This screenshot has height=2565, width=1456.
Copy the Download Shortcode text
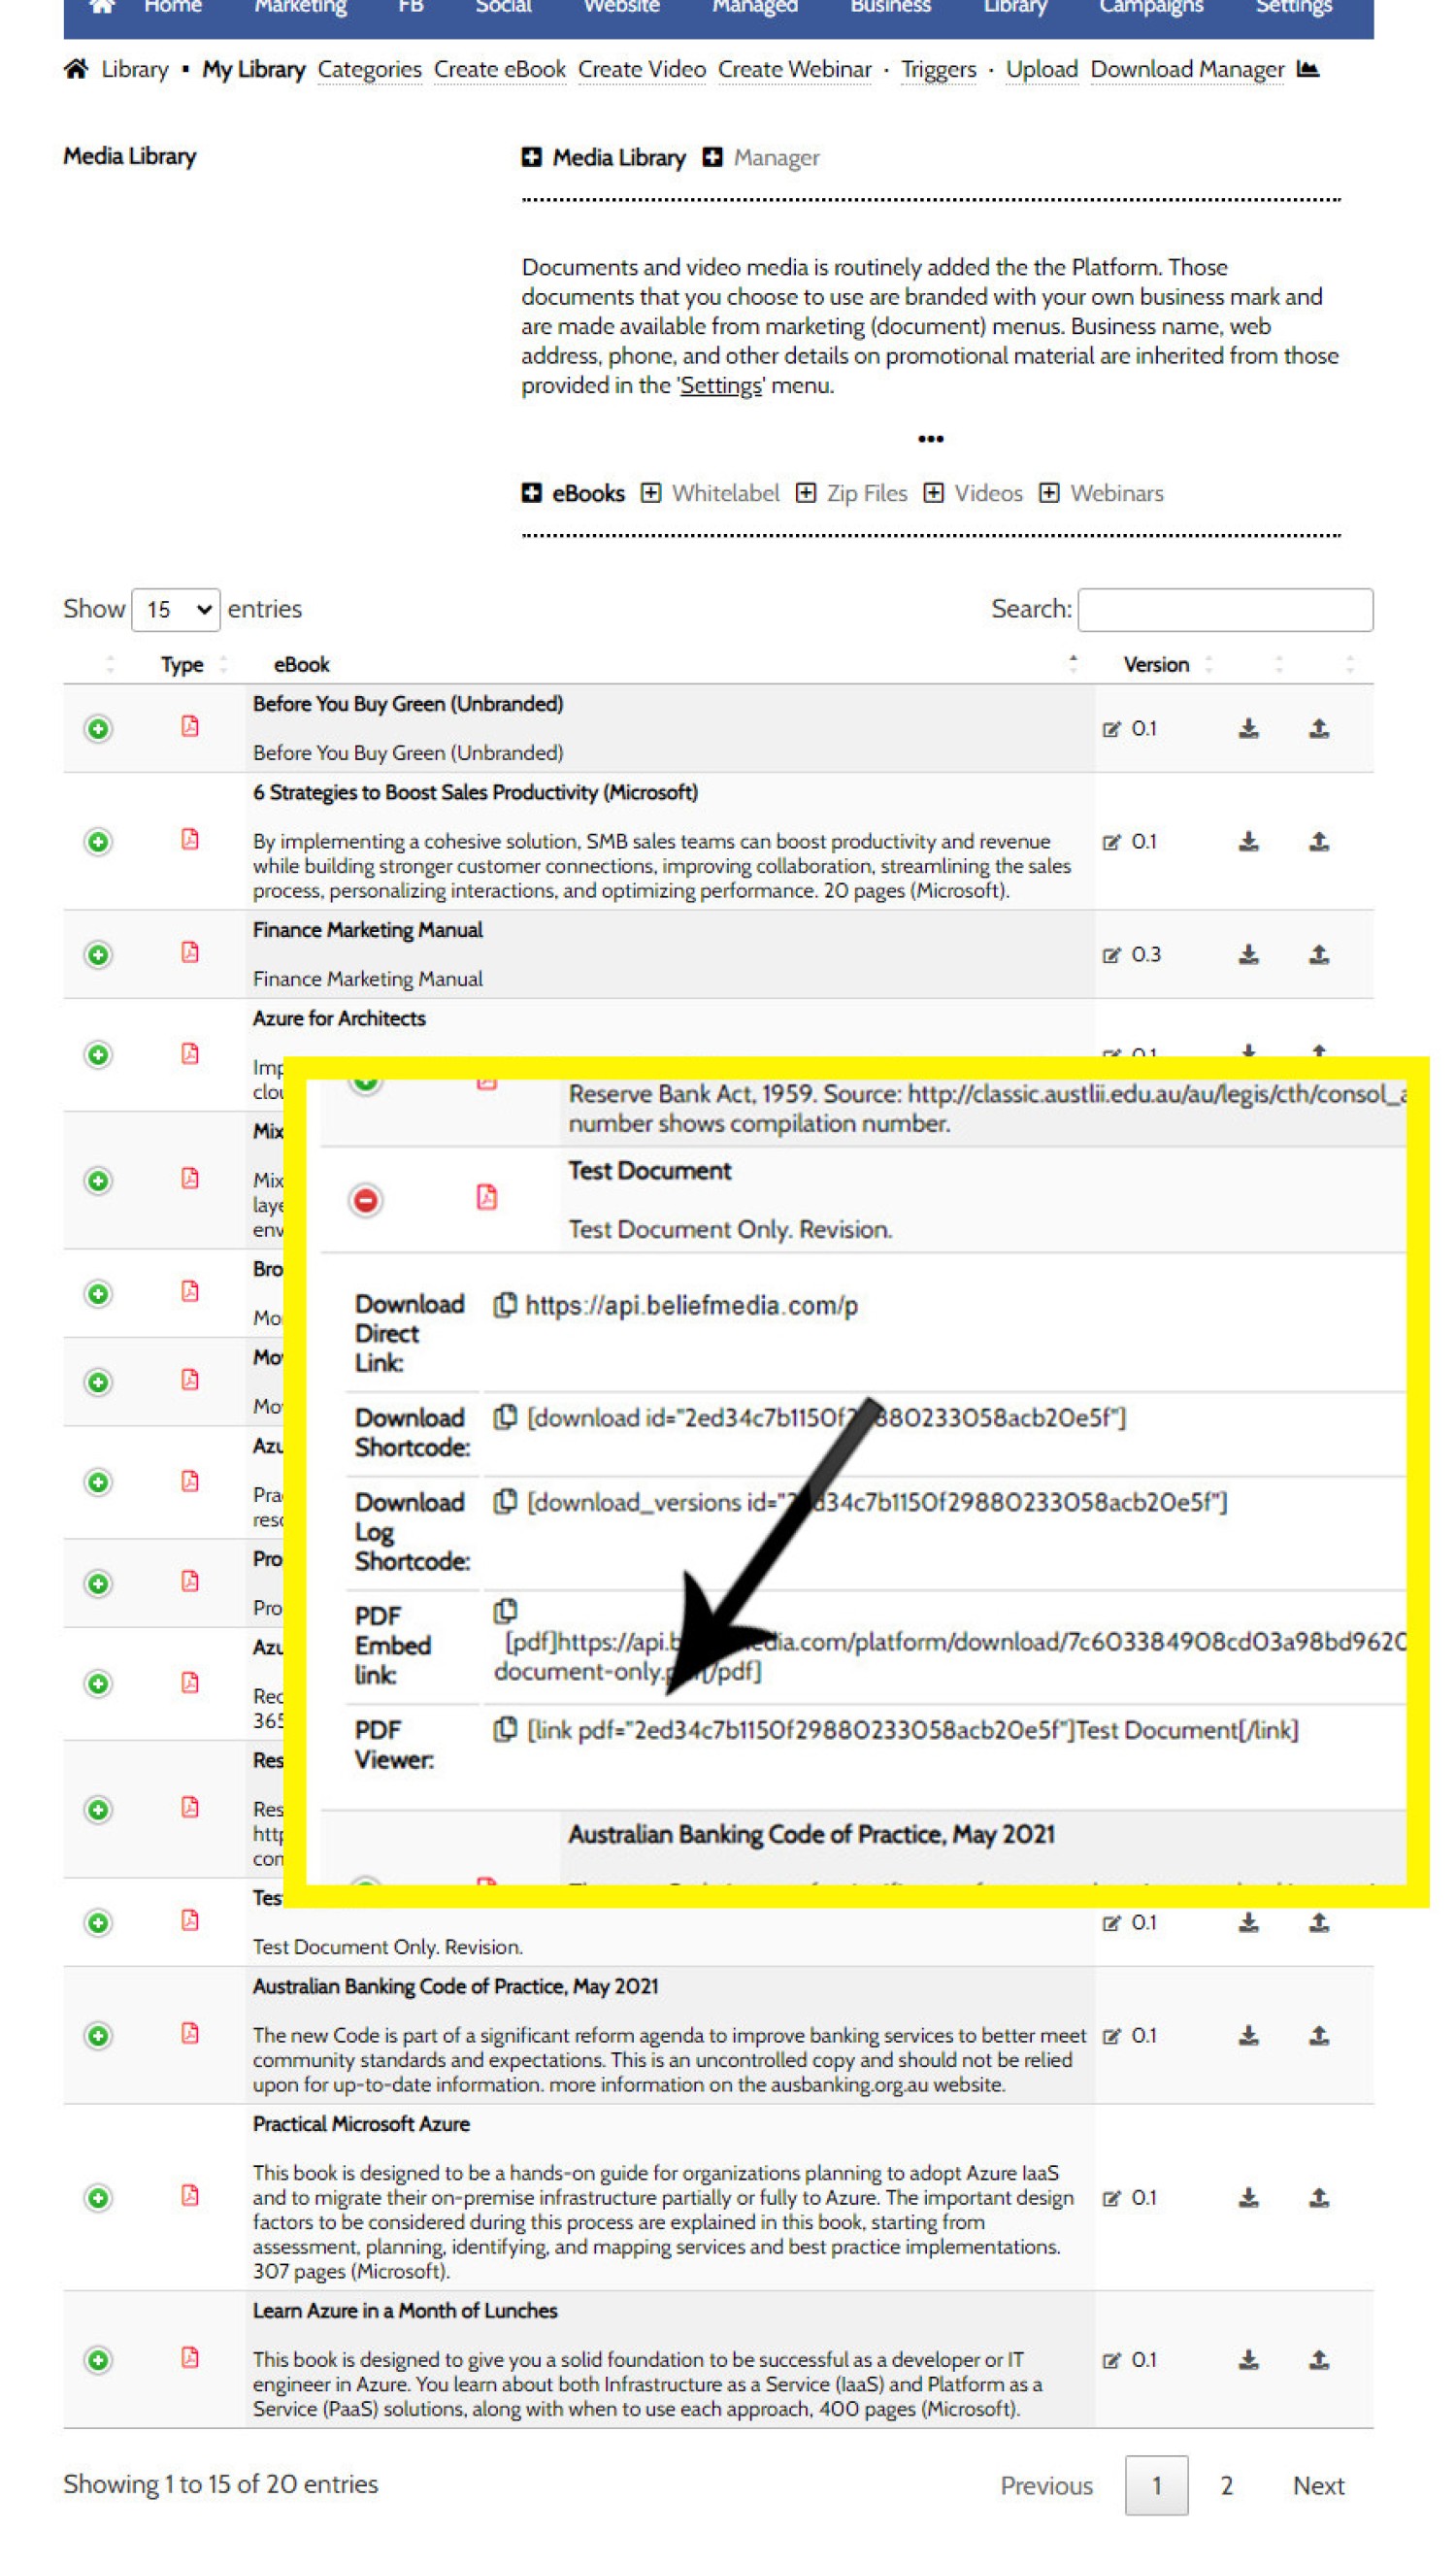coord(505,1416)
